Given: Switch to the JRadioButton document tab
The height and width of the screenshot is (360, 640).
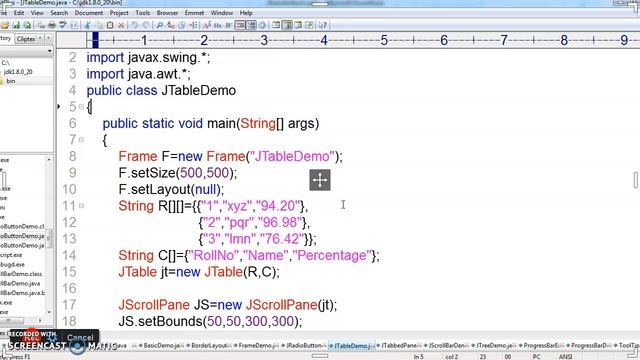Looking at the screenshot, I should (304, 346).
